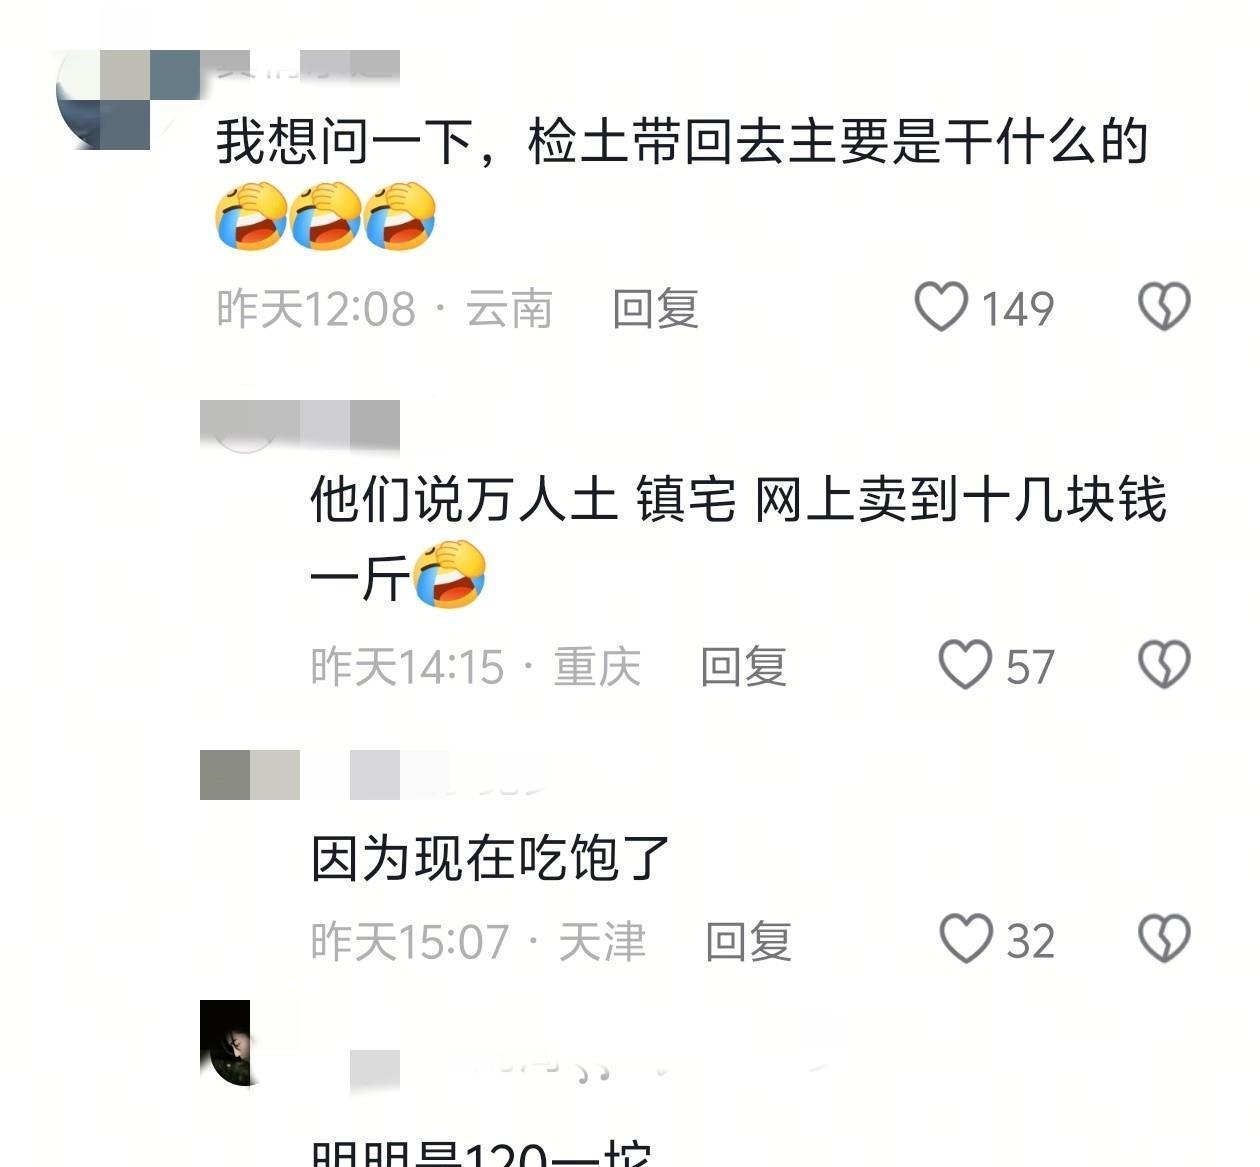Screen dimensions: 1260x1167
Task: Like the Chongqing reply with 57 likes
Action: [965, 665]
